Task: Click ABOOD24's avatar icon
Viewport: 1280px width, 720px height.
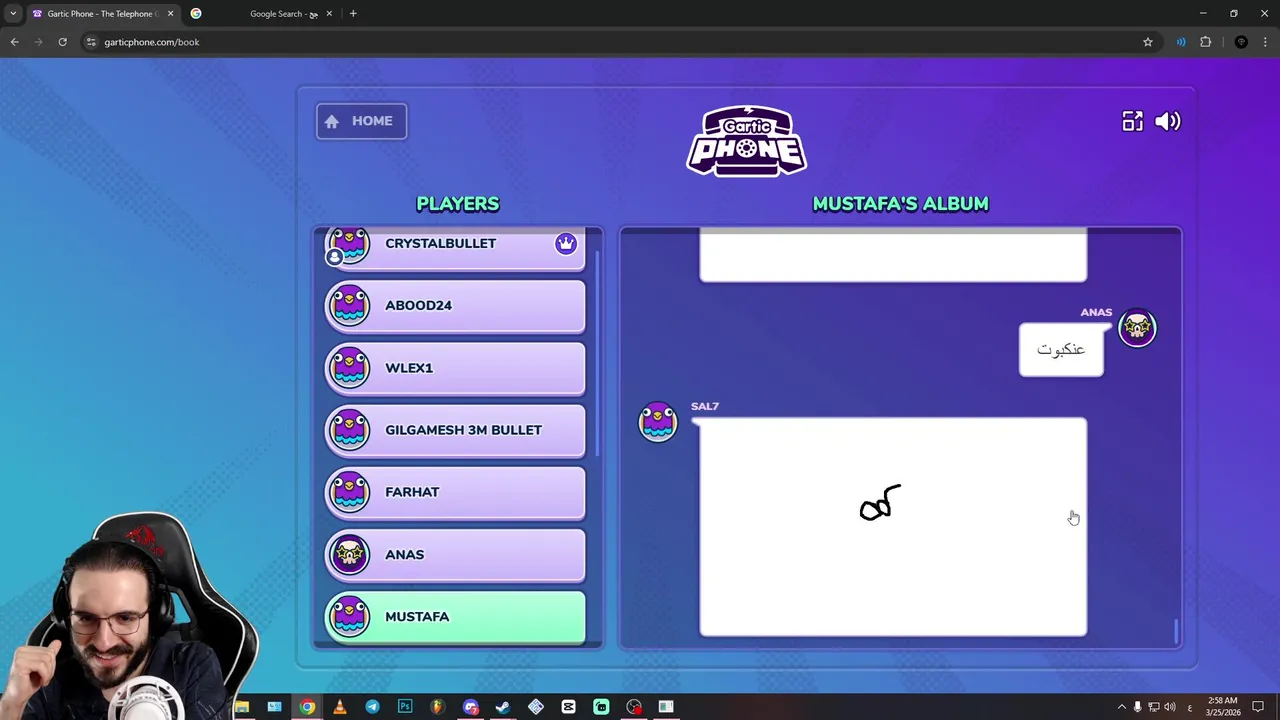Action: pyautogui.click(x=350, y=305)
